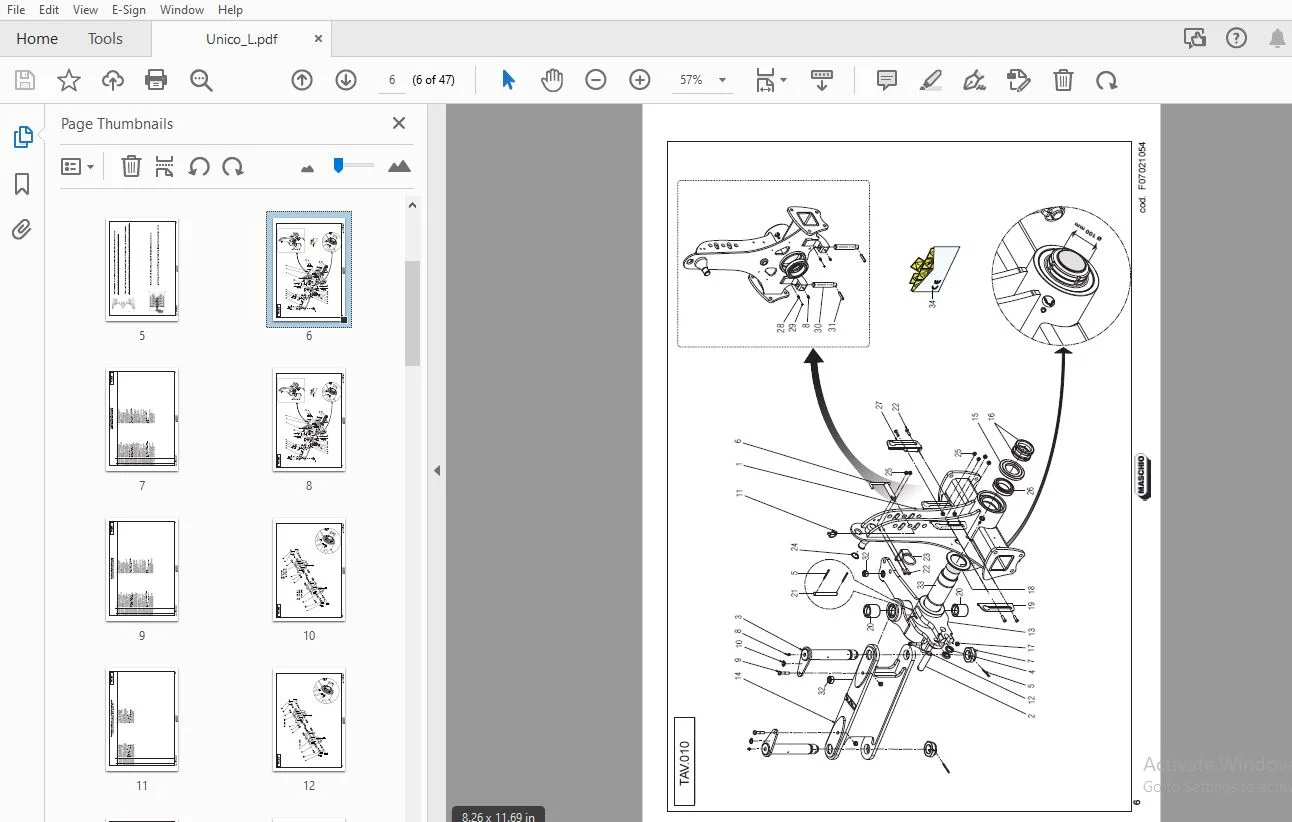The width and height of the screenshot is (1292, 822).
Task: Select the page 7 thumbnail
Action: pyautogui.click(x=142, y=420)
